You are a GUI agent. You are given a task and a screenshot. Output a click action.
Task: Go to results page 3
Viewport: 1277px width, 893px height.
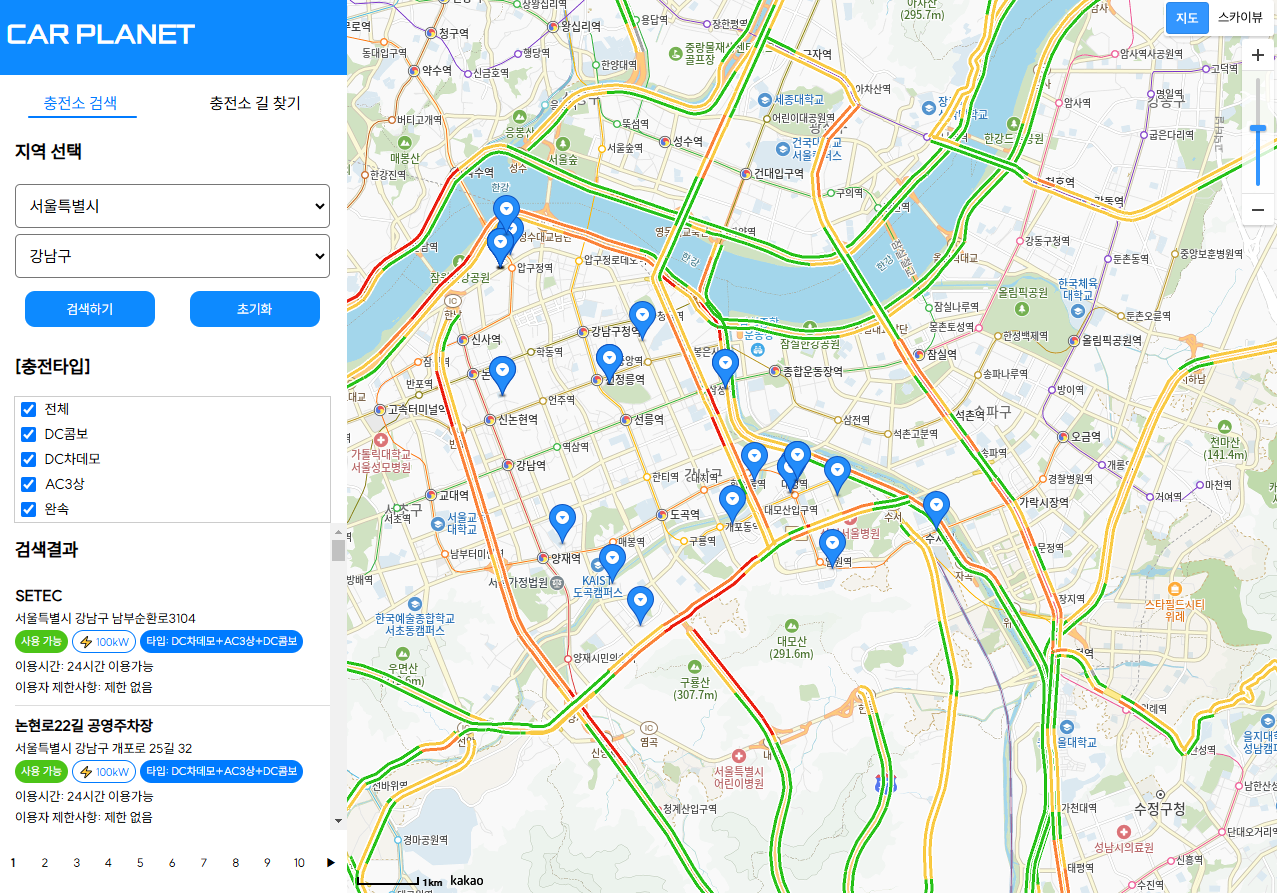[76, 863]
